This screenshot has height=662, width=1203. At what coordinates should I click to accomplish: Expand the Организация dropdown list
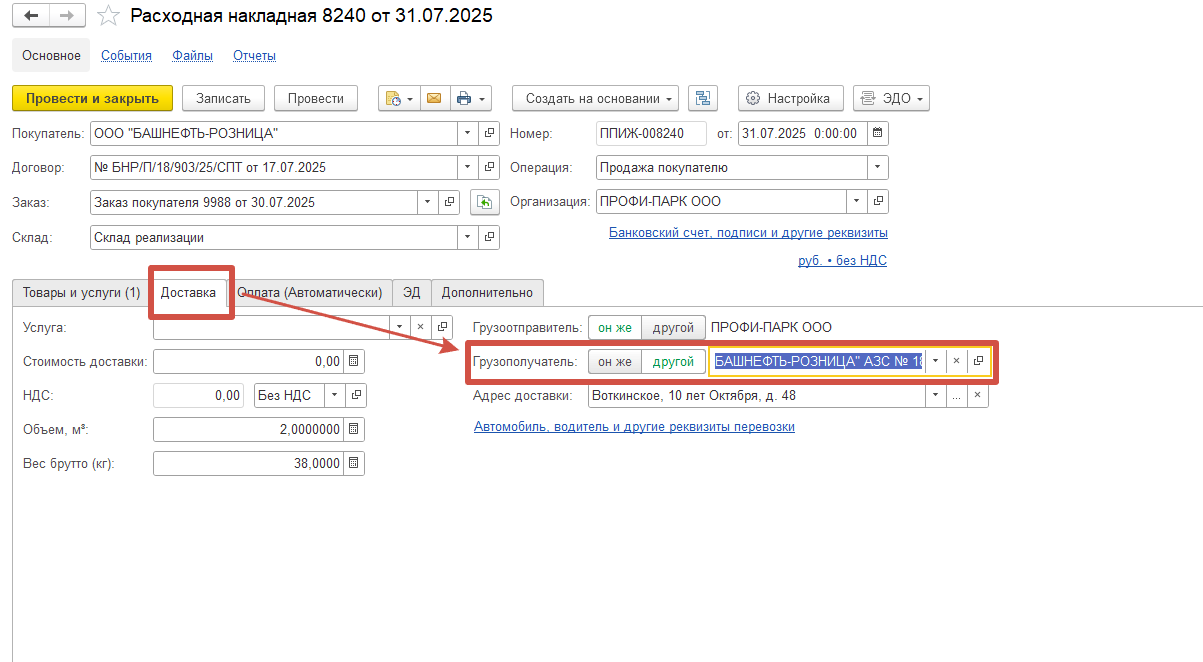(x=857, y=201)
